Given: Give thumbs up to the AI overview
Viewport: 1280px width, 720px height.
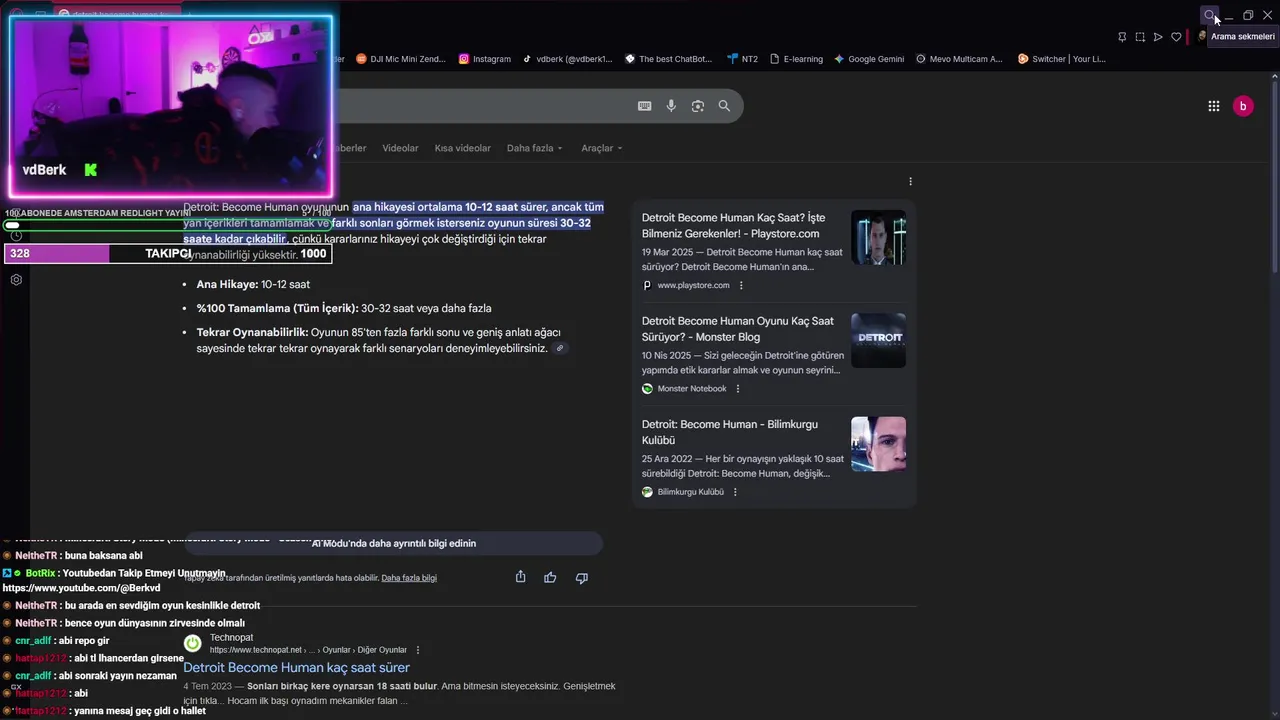Looking at the screenshot, I should [550, 577].
